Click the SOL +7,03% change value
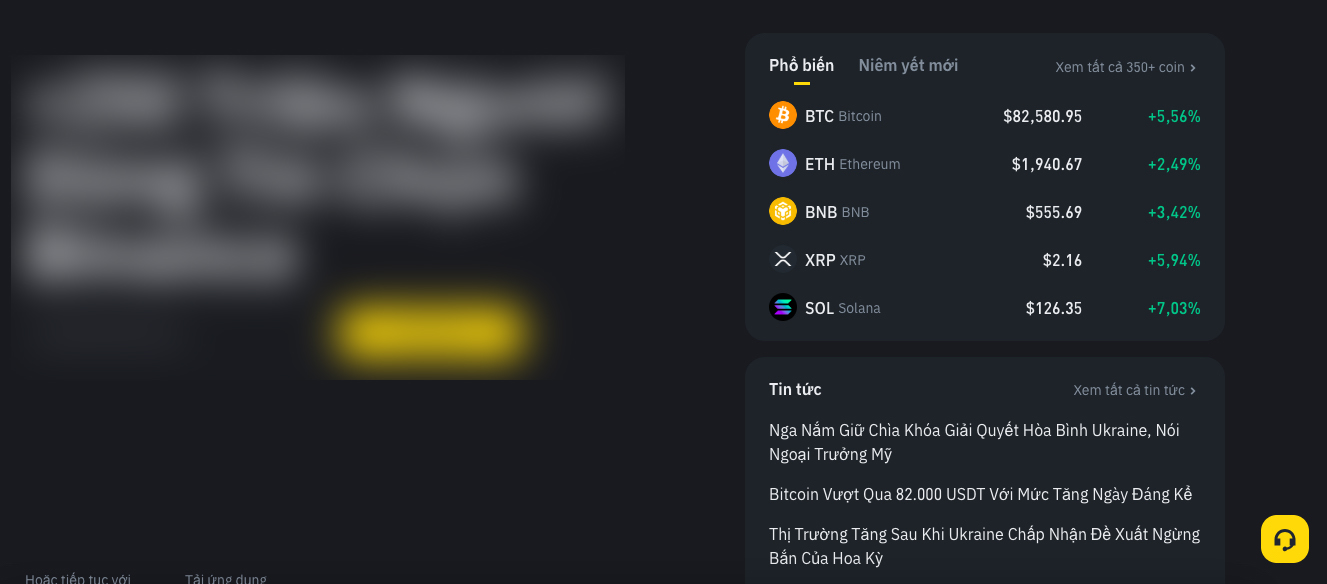 (x=1174, y=308)
